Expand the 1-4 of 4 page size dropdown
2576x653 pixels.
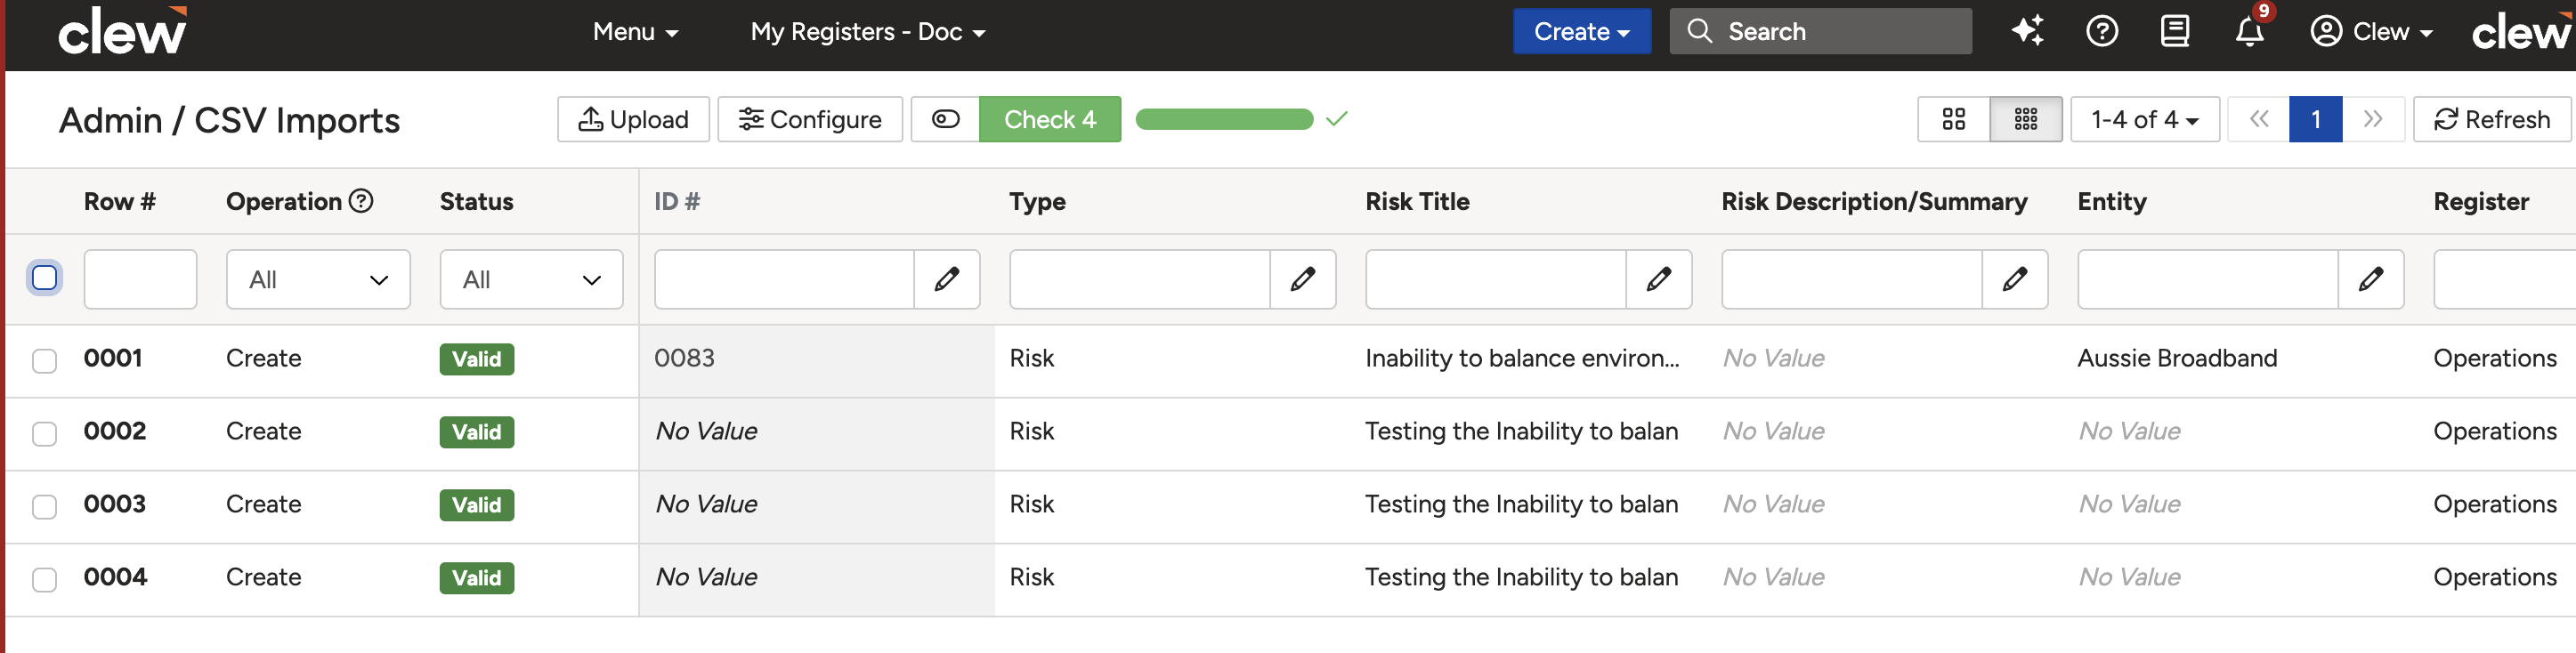point(2144,119)
